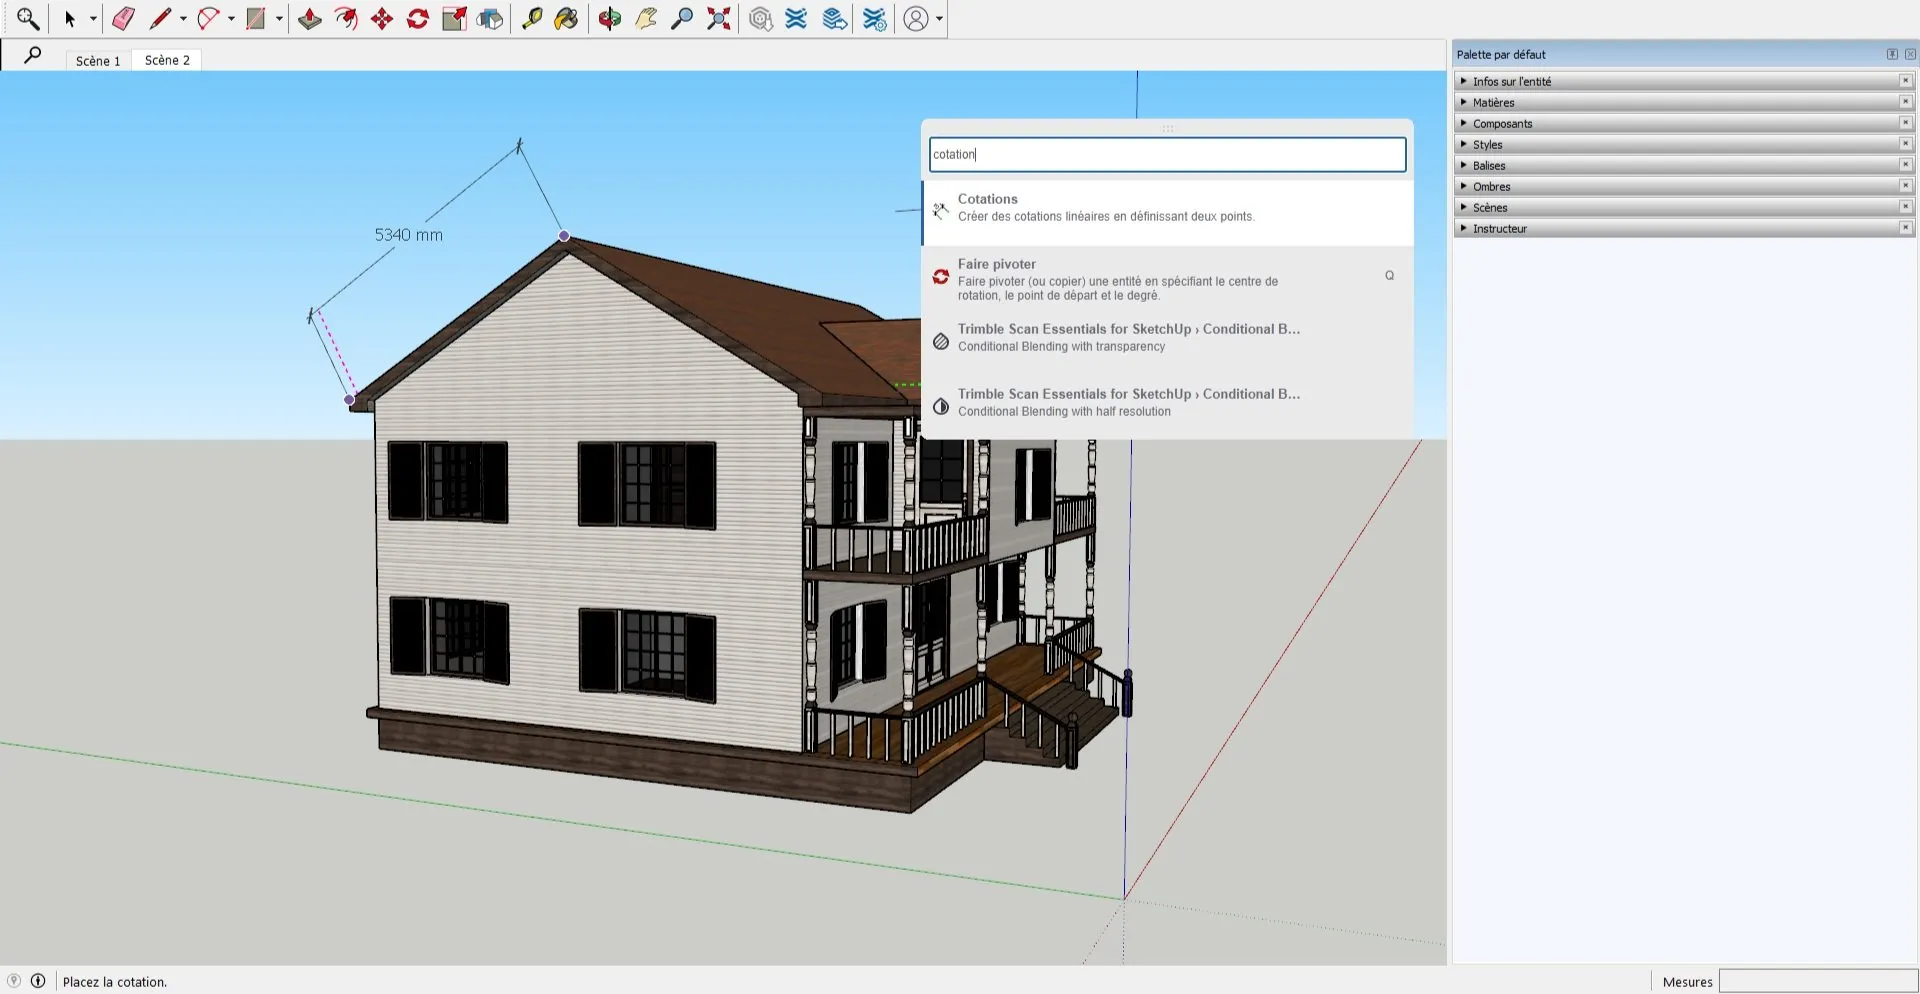Activate the Orbit tool
Image resolution: width=1920 pixels, height=994 pixels.
[610, 18]
